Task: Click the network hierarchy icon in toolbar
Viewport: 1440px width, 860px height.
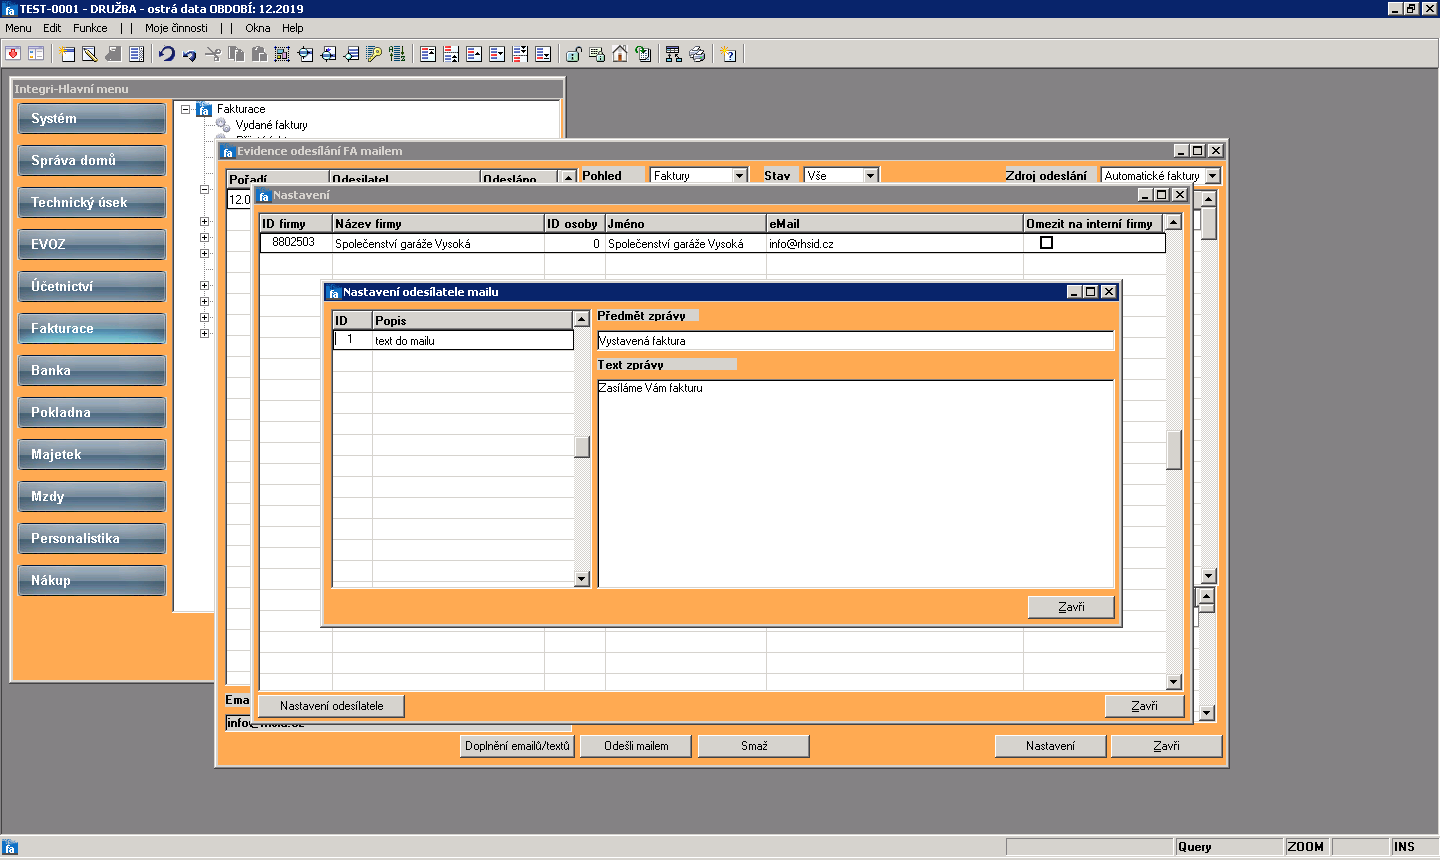Action: [x=673, y=54]
